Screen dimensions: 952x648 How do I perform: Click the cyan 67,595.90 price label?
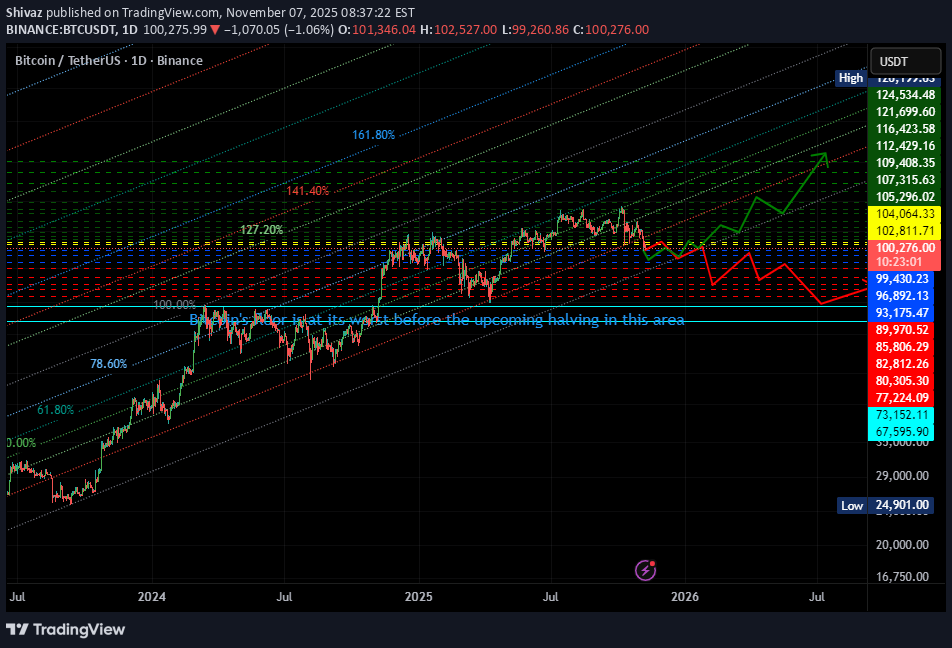902,432
